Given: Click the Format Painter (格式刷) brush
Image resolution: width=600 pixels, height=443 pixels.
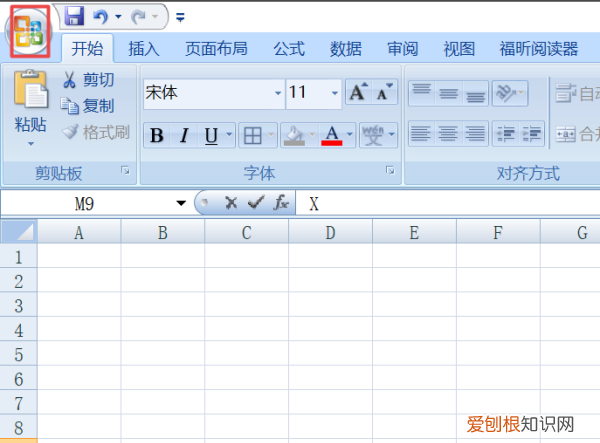Looking at the screenshot, I should [70, 132].
